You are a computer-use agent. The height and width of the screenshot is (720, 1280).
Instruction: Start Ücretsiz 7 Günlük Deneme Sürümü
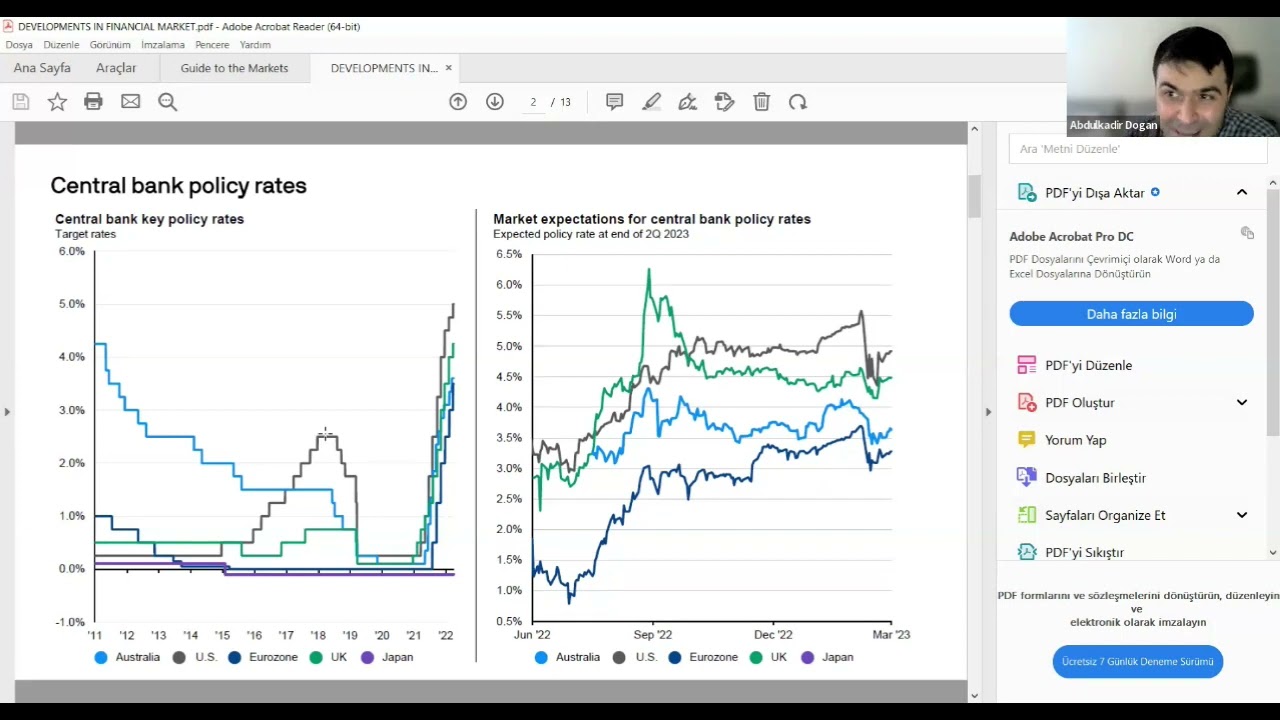tap(1137, 662)
